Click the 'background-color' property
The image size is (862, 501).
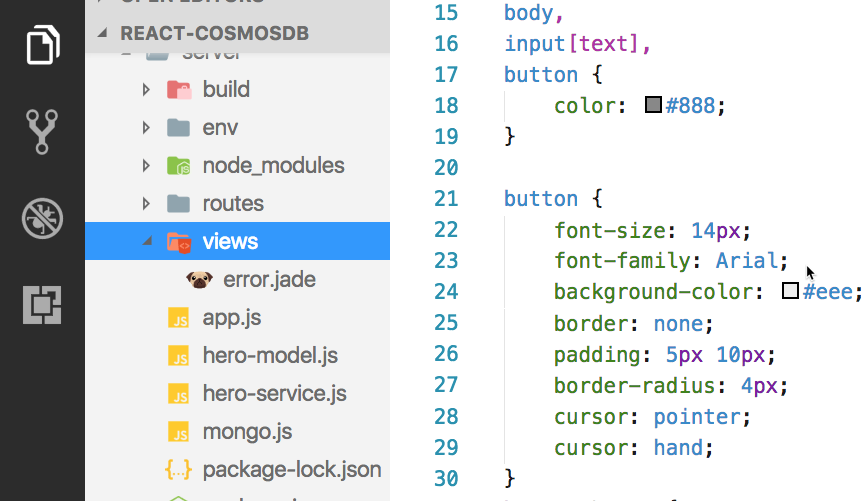[653, 292]
